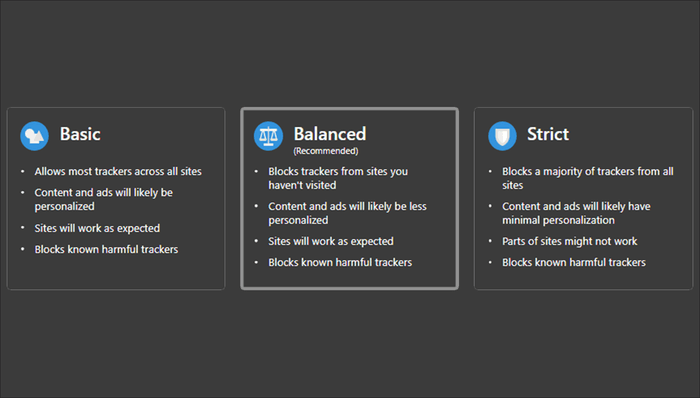The image size is (700, 398).
Task: Select the Basic tracking prevention card
Action: [x=116, y=199]
